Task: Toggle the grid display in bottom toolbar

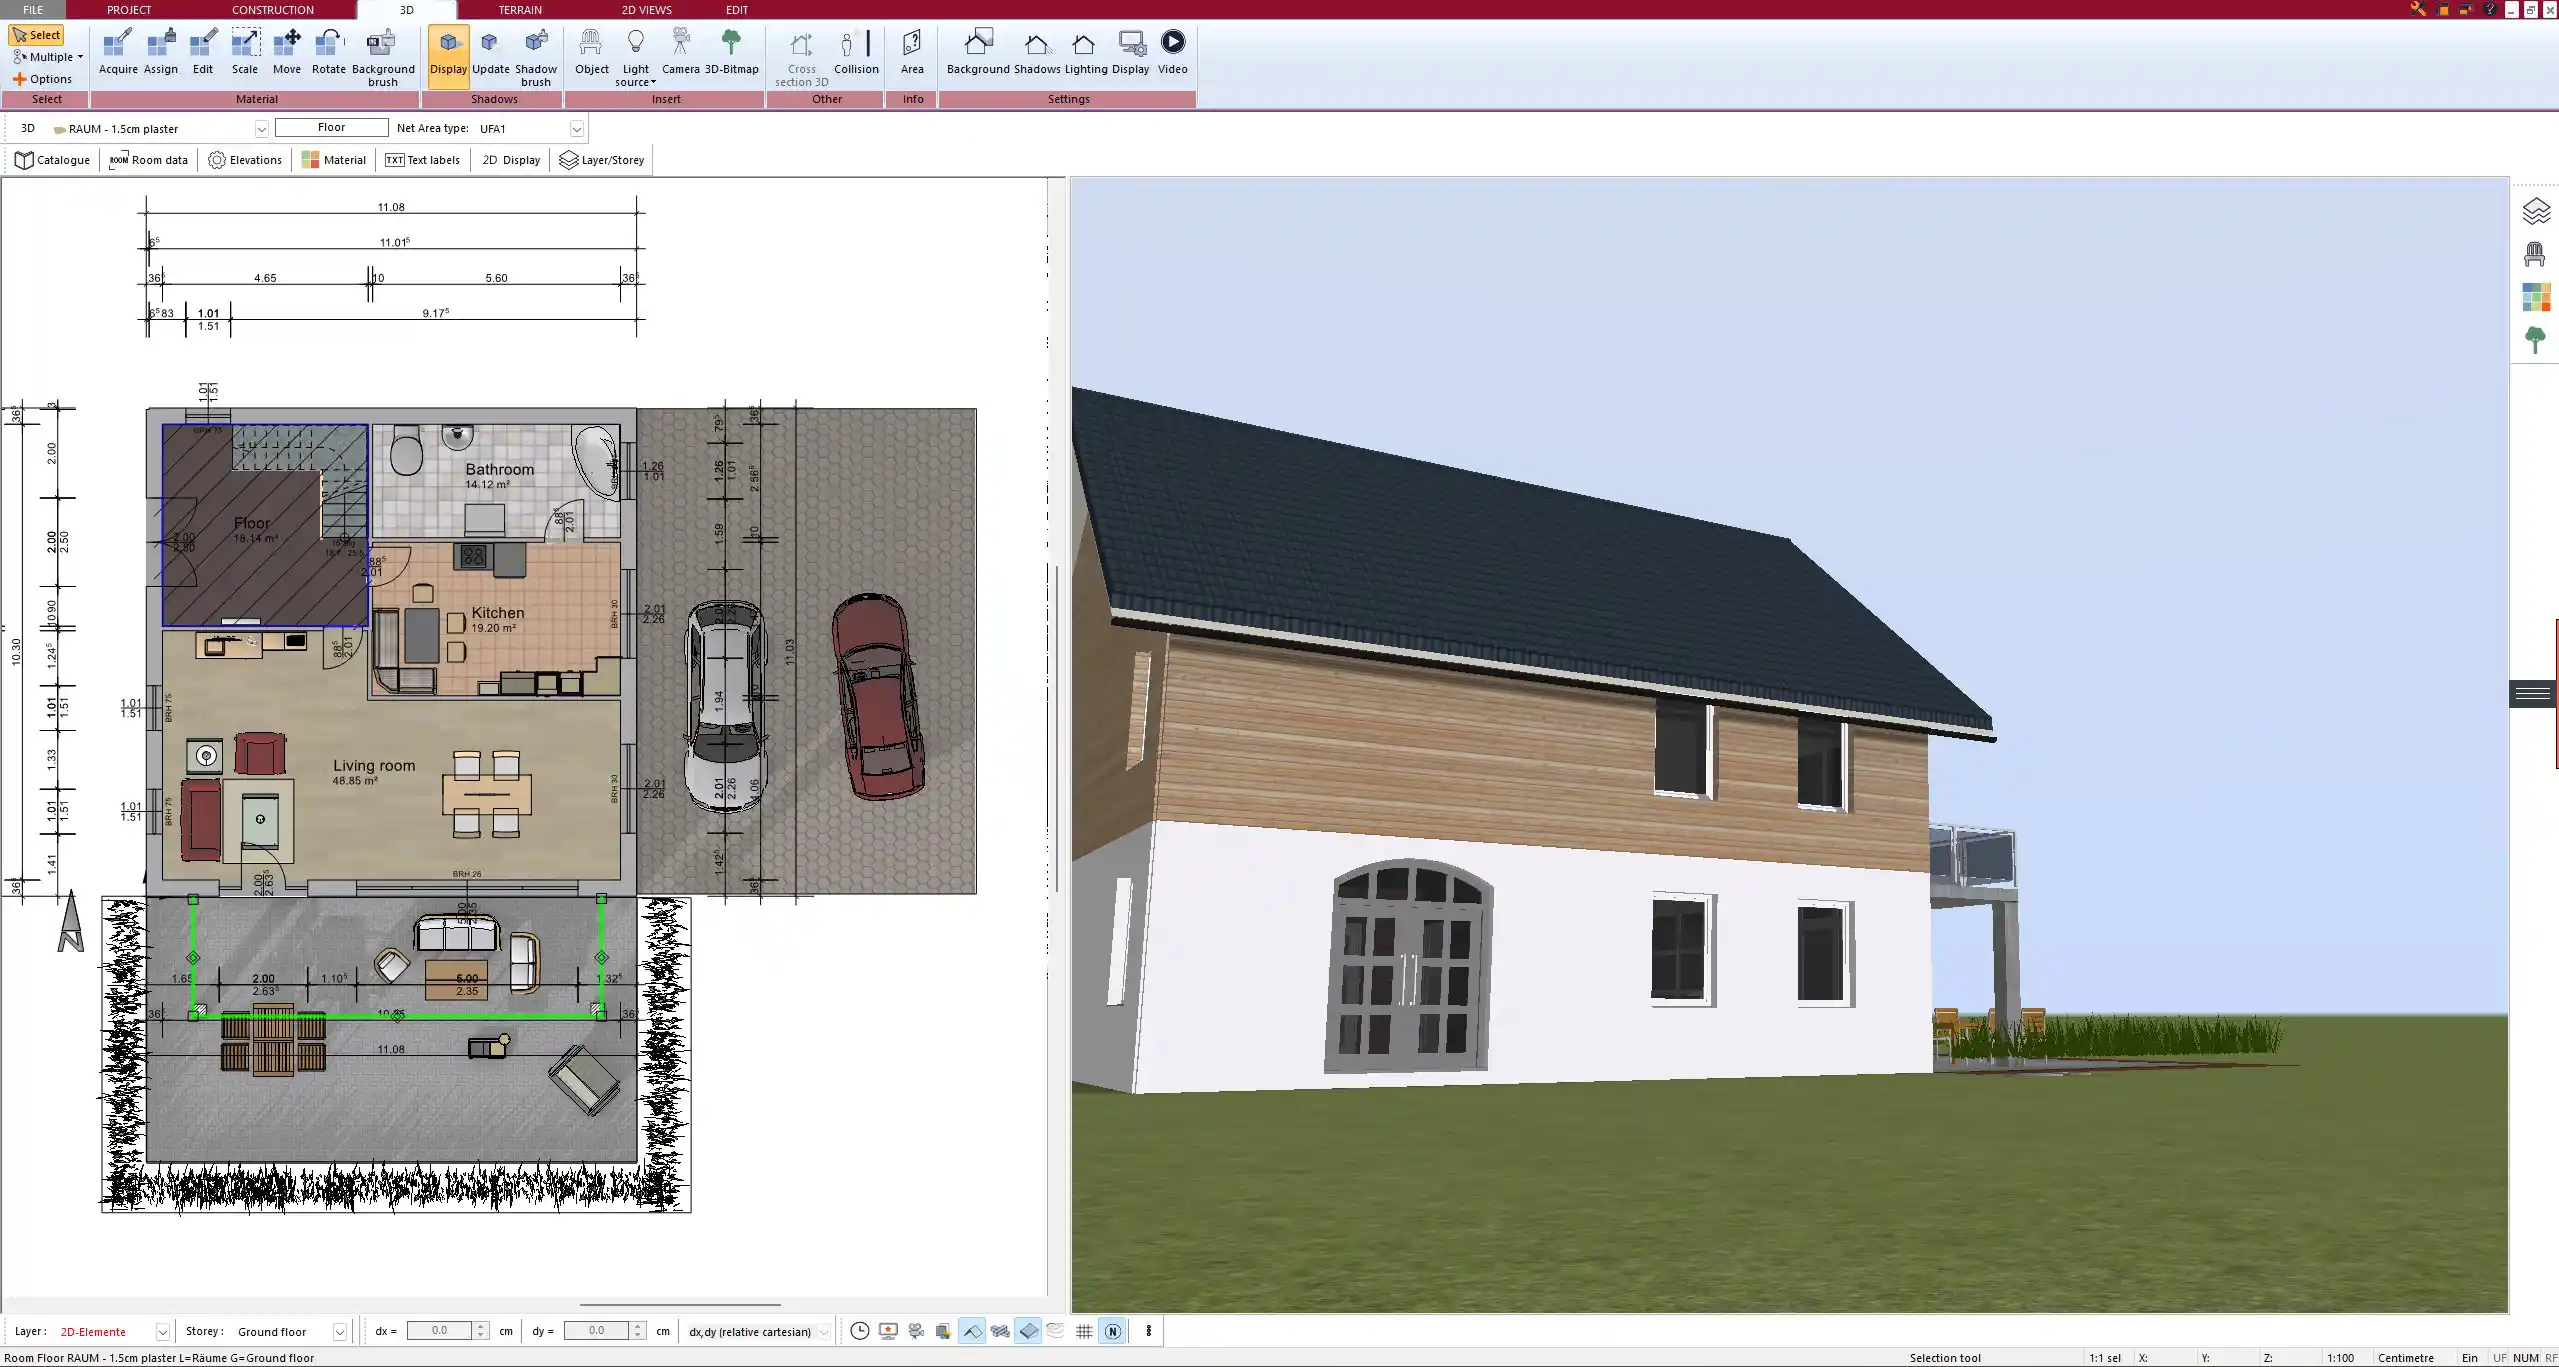Action: click(x=1084, y=1331)
